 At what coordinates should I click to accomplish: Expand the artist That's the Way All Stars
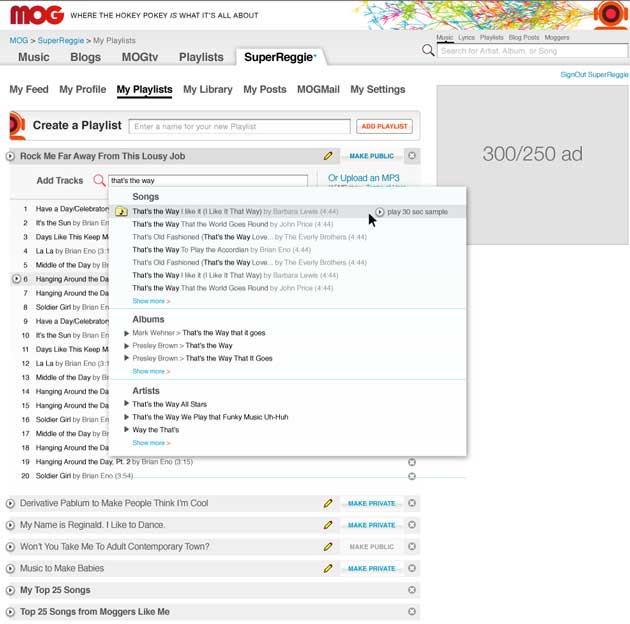(126, 403)
